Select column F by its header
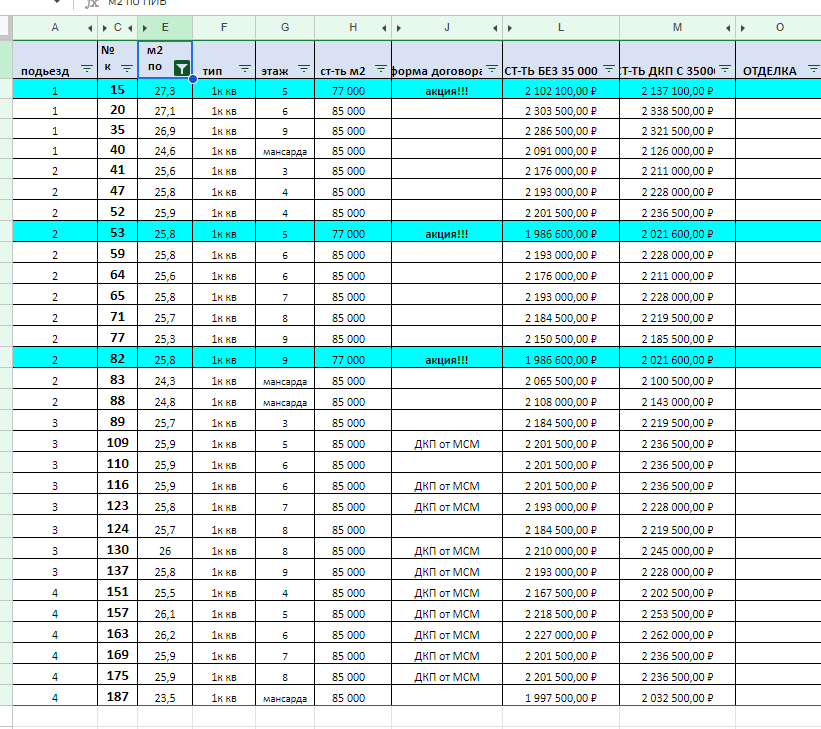 223,28
